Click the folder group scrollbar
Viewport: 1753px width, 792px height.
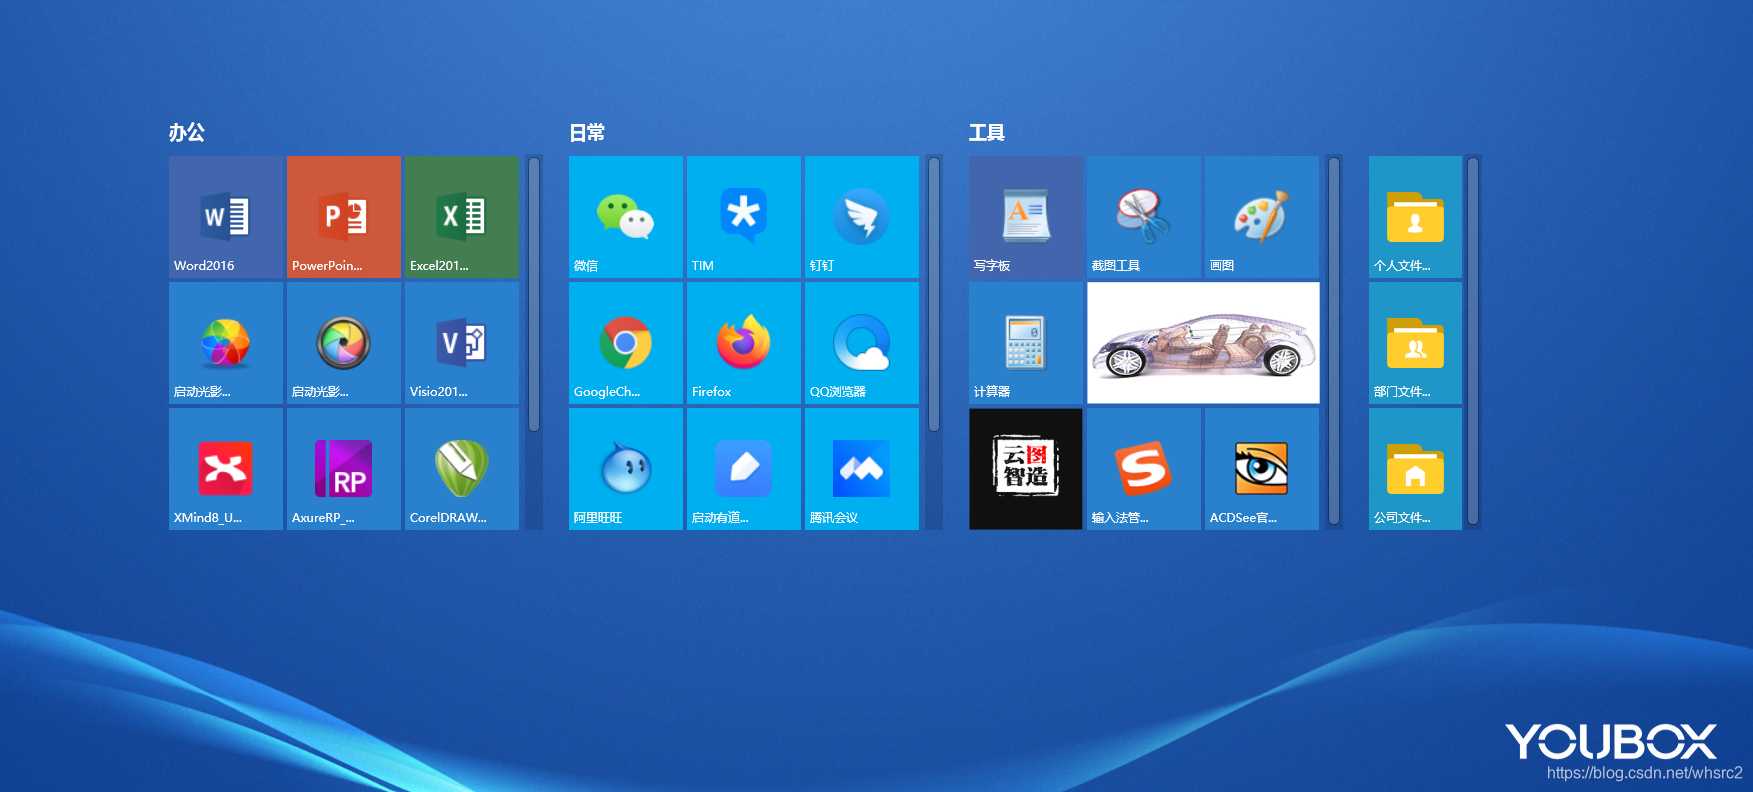coord(1473,341)
